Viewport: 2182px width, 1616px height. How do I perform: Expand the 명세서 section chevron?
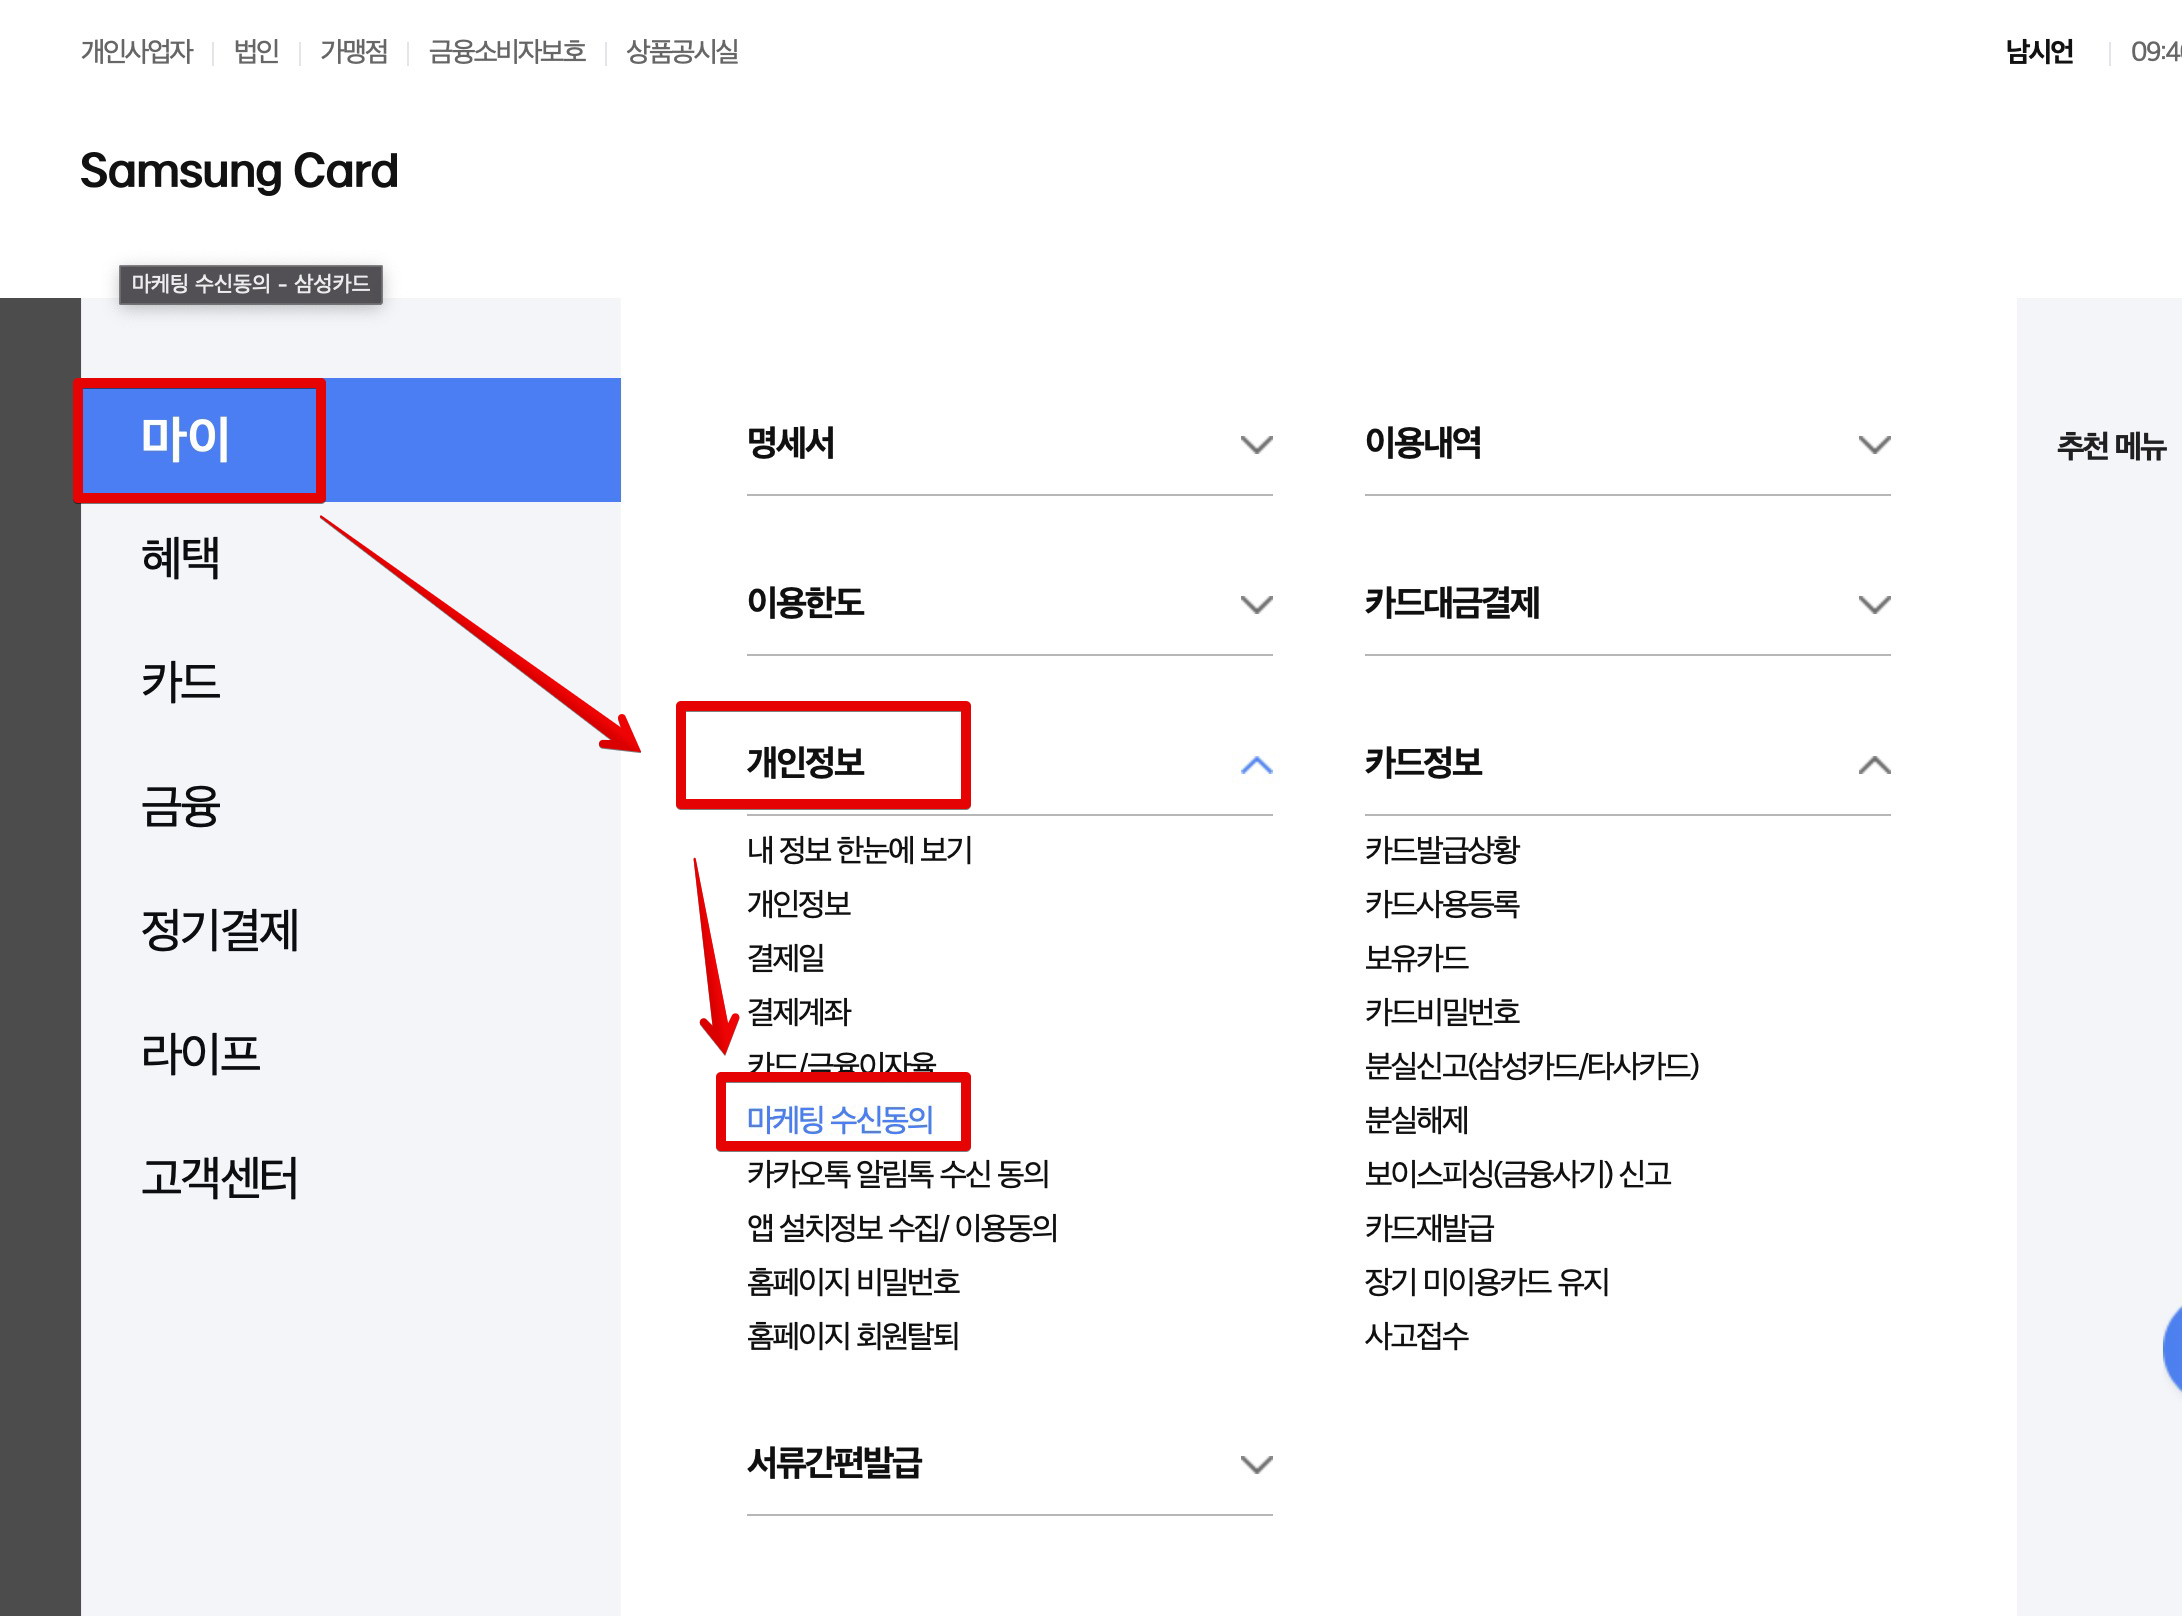[1256, 445]
